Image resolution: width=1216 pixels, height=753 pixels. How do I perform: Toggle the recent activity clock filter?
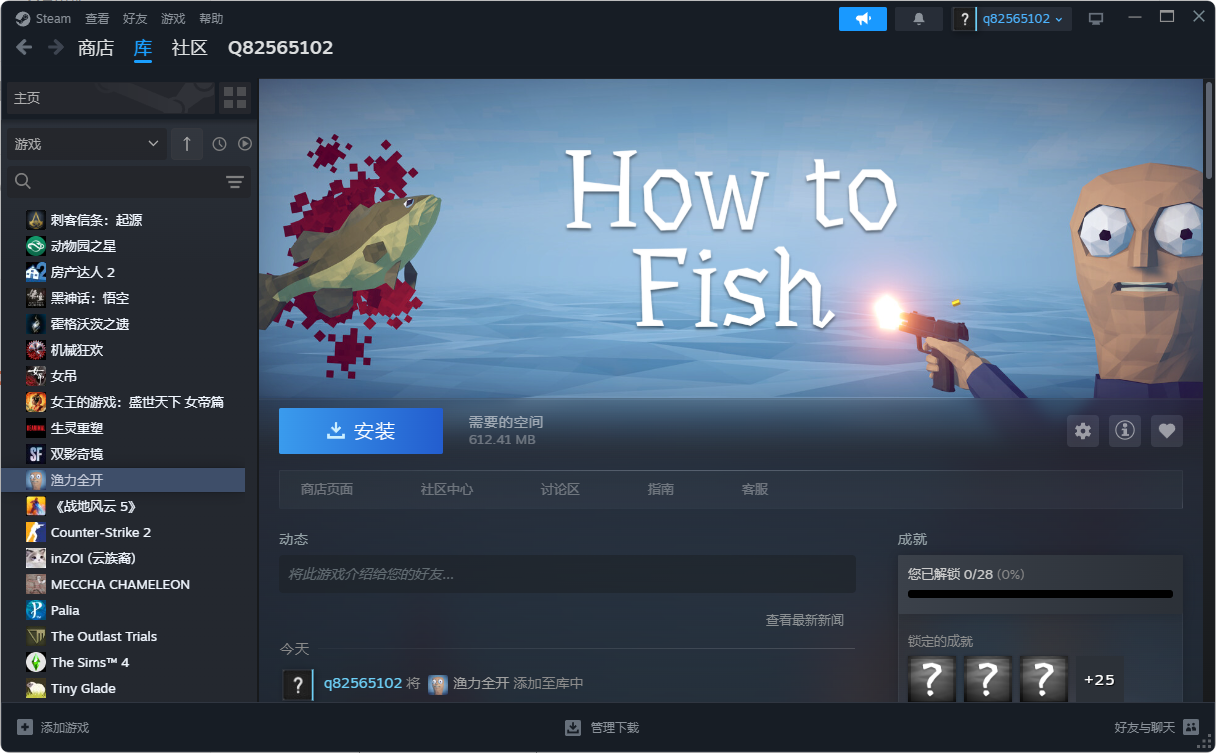[x=220, y=144]
